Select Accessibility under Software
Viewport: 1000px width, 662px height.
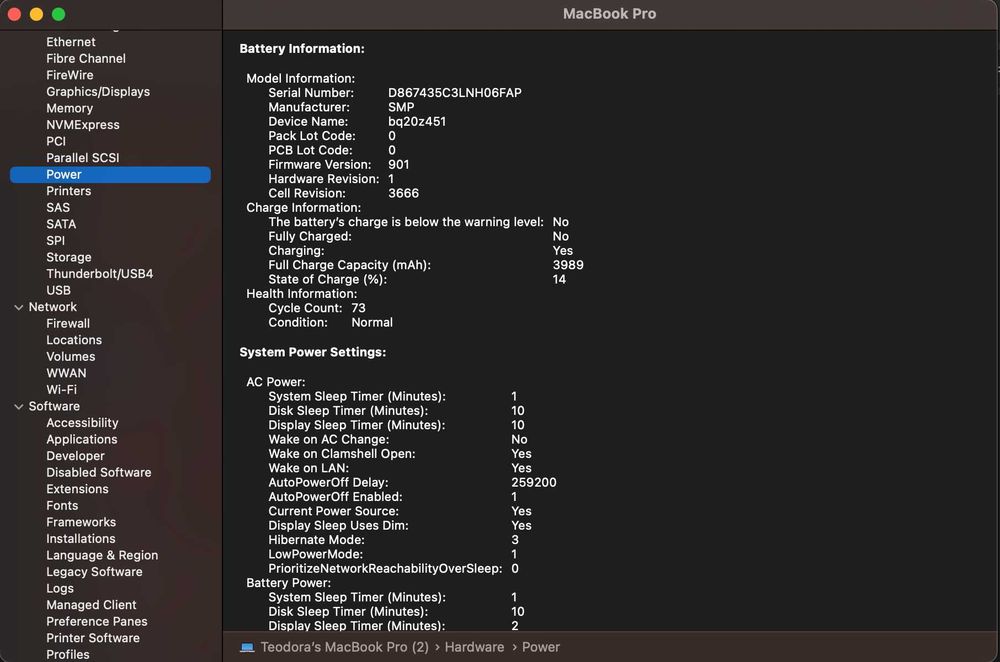(x=82, y=423)
